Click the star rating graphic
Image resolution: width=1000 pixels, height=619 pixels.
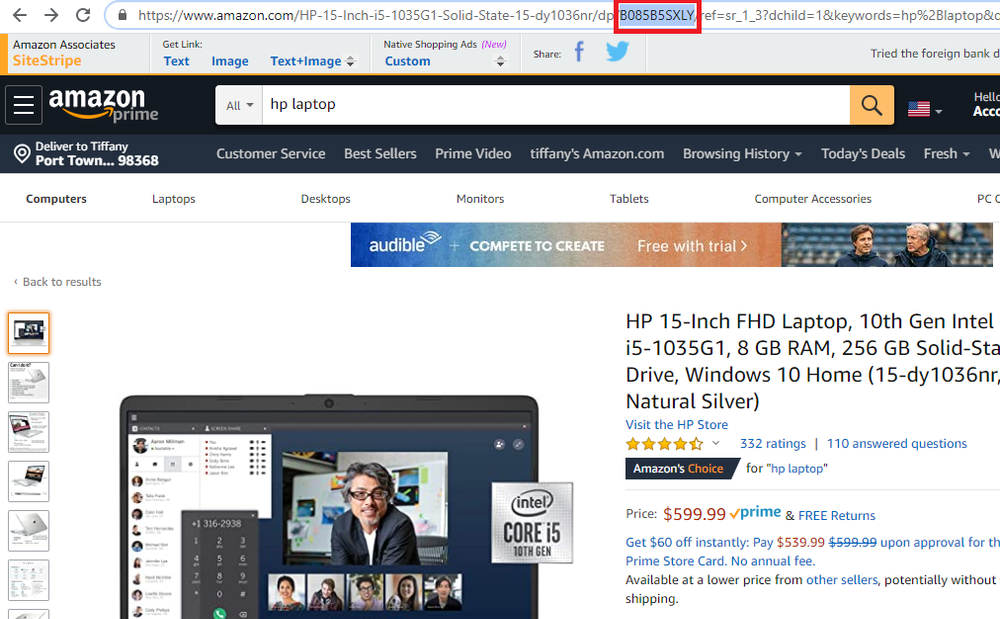pos(665,444)
